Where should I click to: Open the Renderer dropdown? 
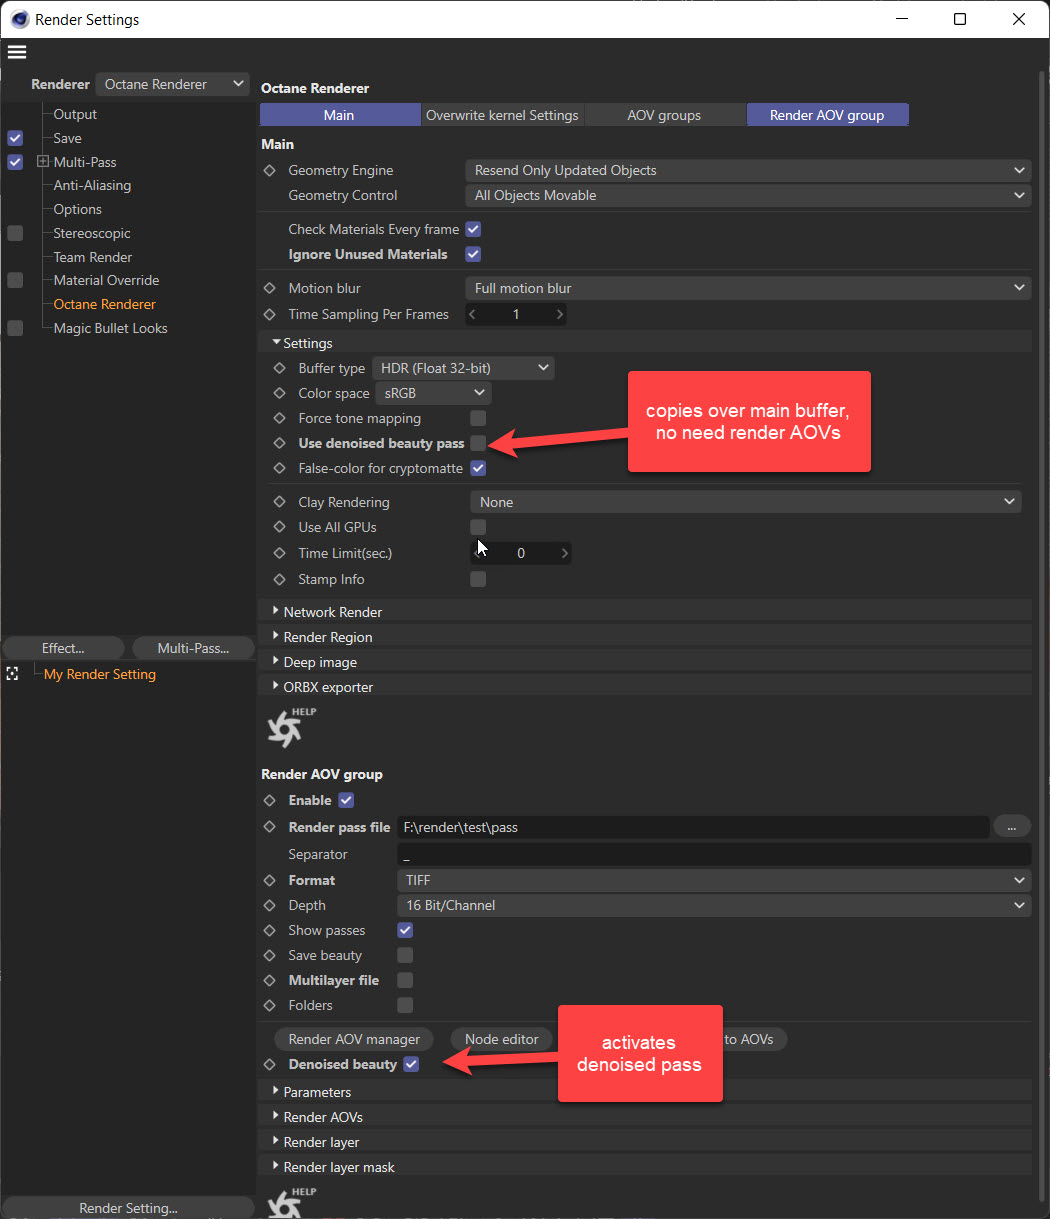pos(172,85)
